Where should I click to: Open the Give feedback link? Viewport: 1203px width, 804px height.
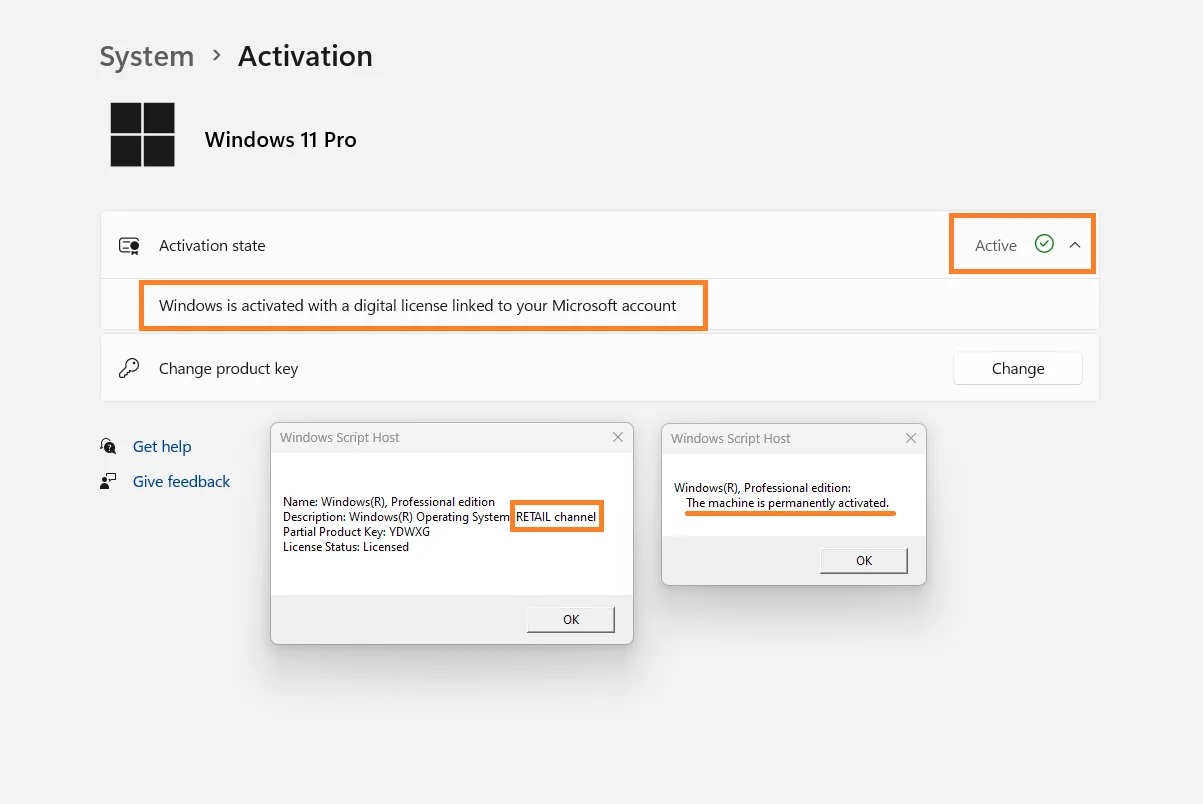pos(181,482)
